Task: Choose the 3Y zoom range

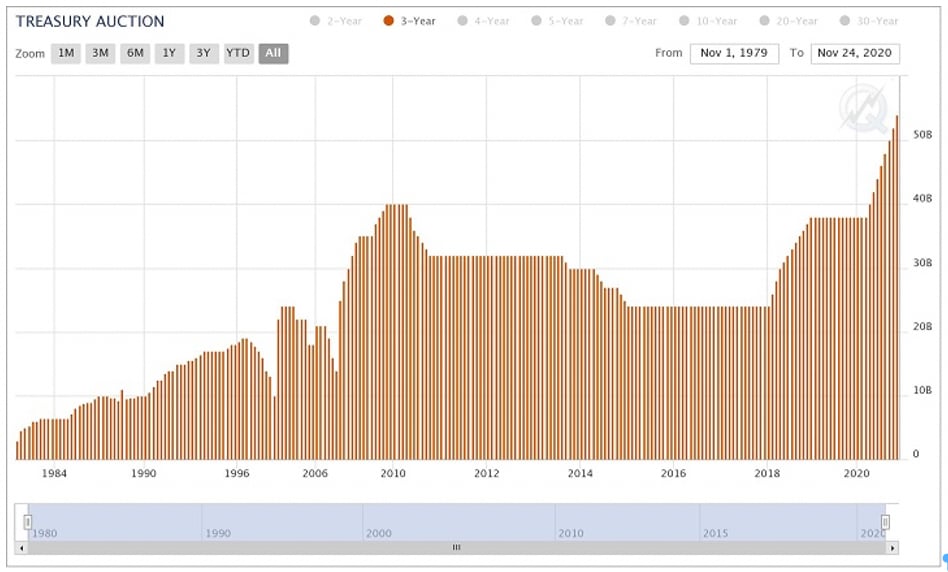Action: coord(203,54)
